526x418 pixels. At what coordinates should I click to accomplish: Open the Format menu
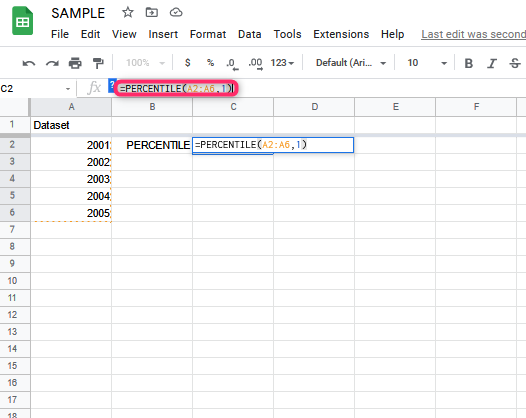(208, 34)
